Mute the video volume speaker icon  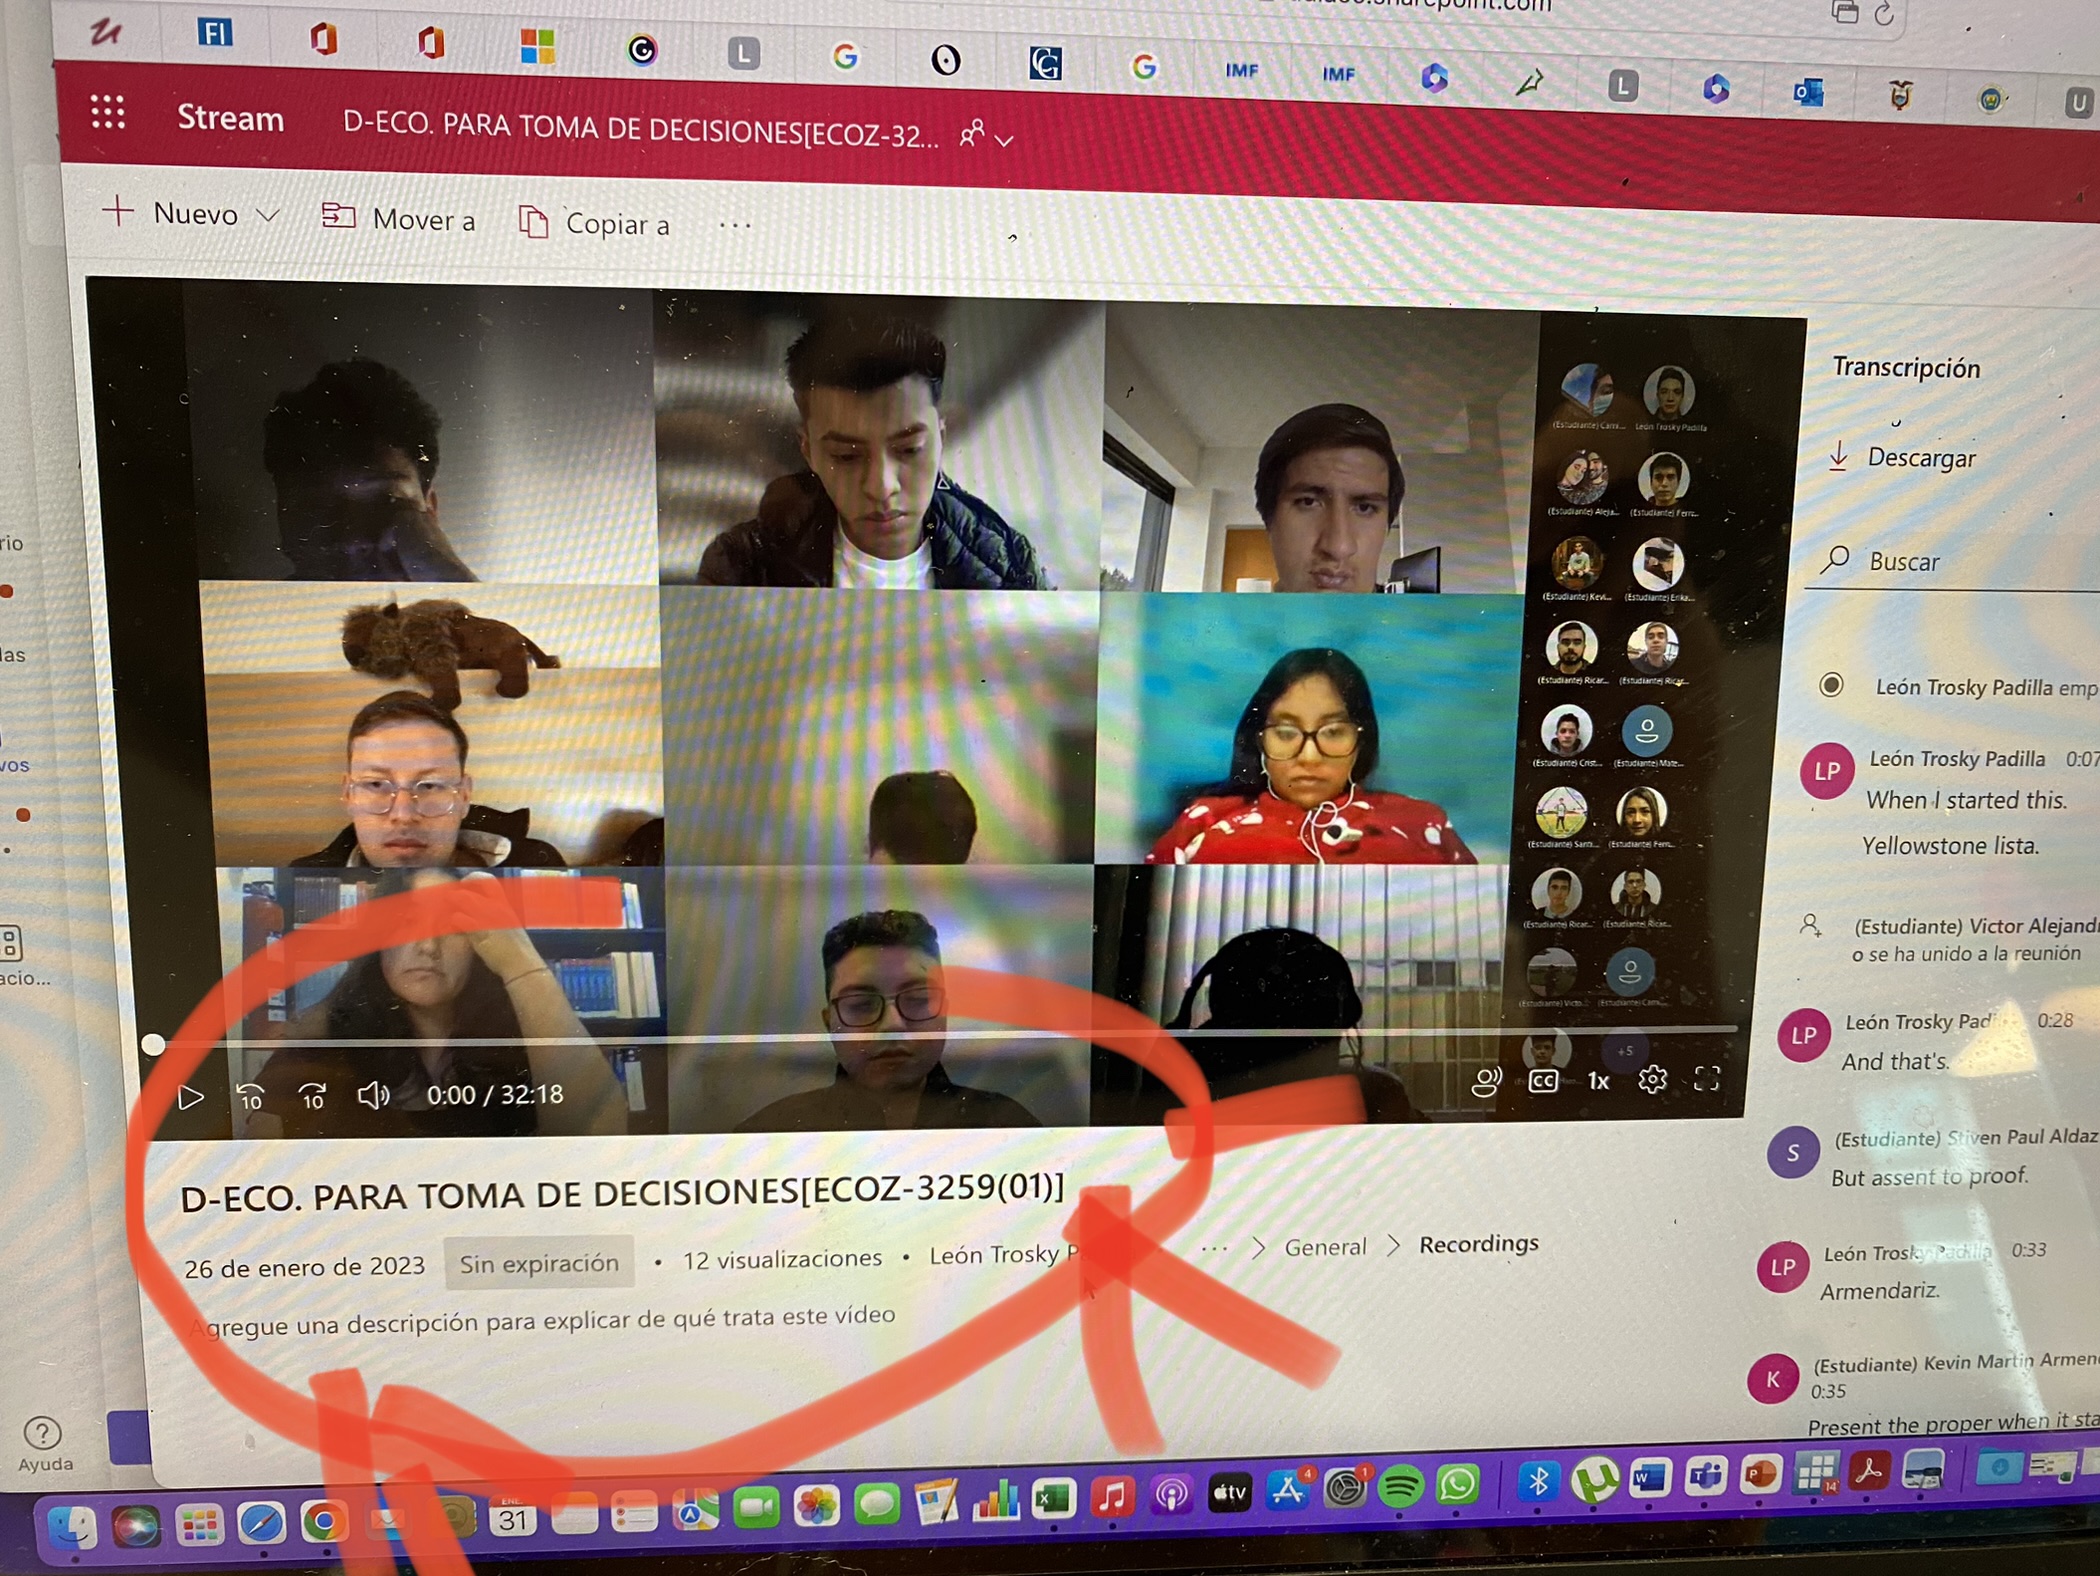pyautogui.click(x=373, y=1095)
